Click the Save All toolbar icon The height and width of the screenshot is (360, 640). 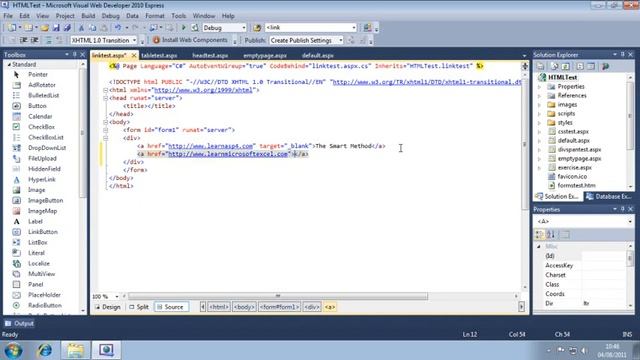pos(67,28)
